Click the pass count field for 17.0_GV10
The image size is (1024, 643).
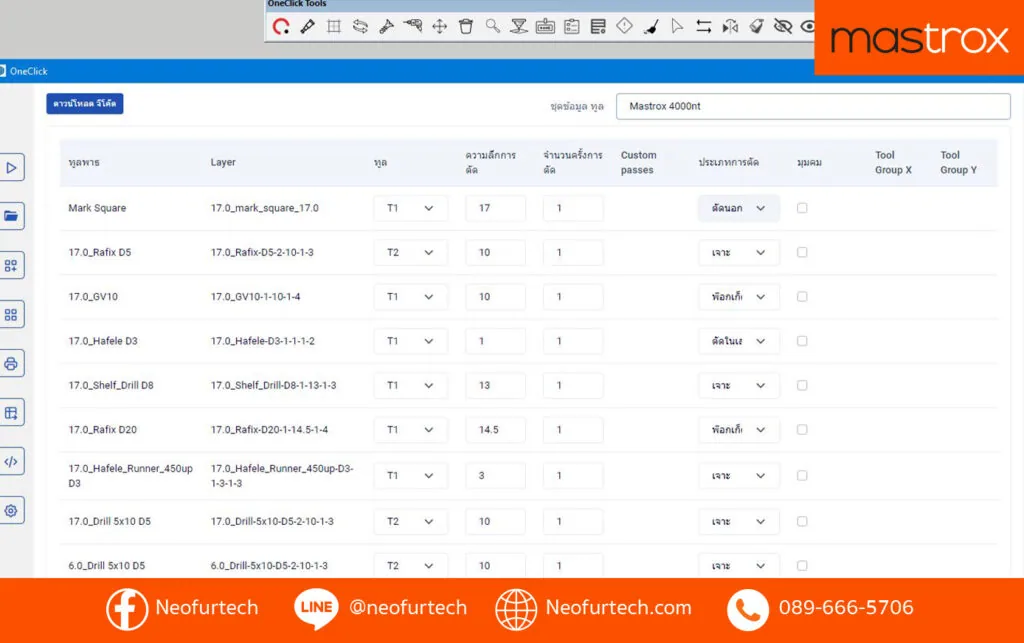pos(573,297)
